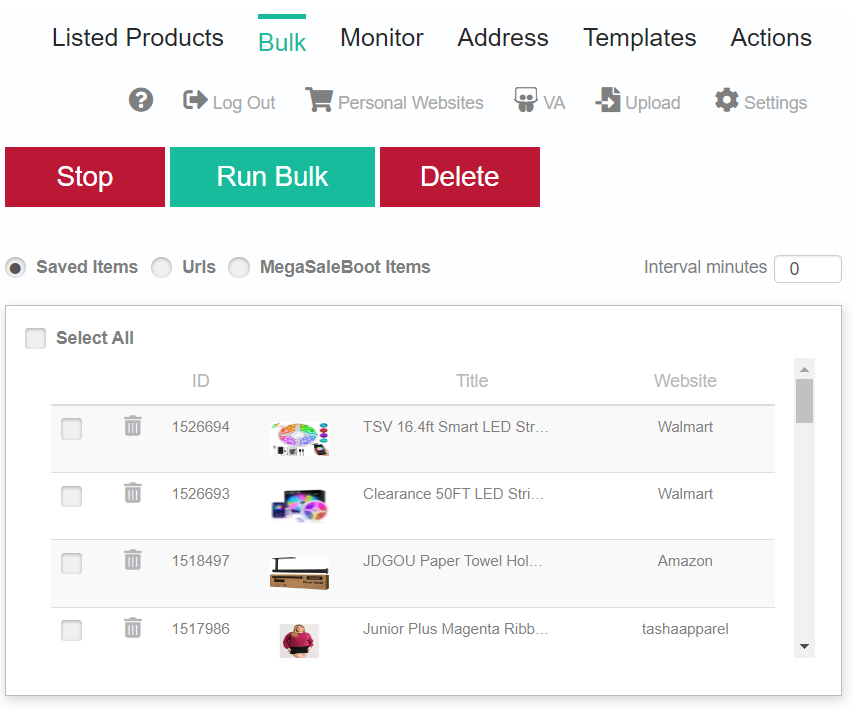Click the Upload file icon
The image size is (853, 713).
[608, 100]
